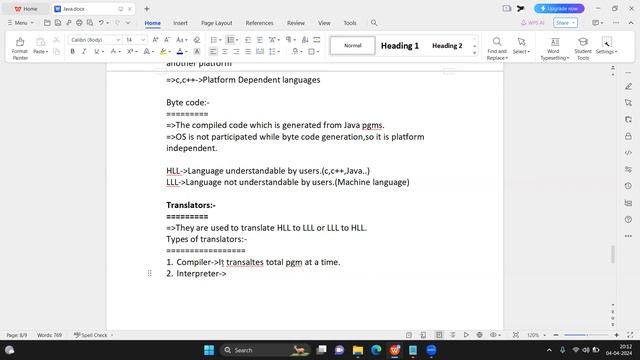
Task: Click the ribbon search magnifier icon
Action: tap(374, 23)
